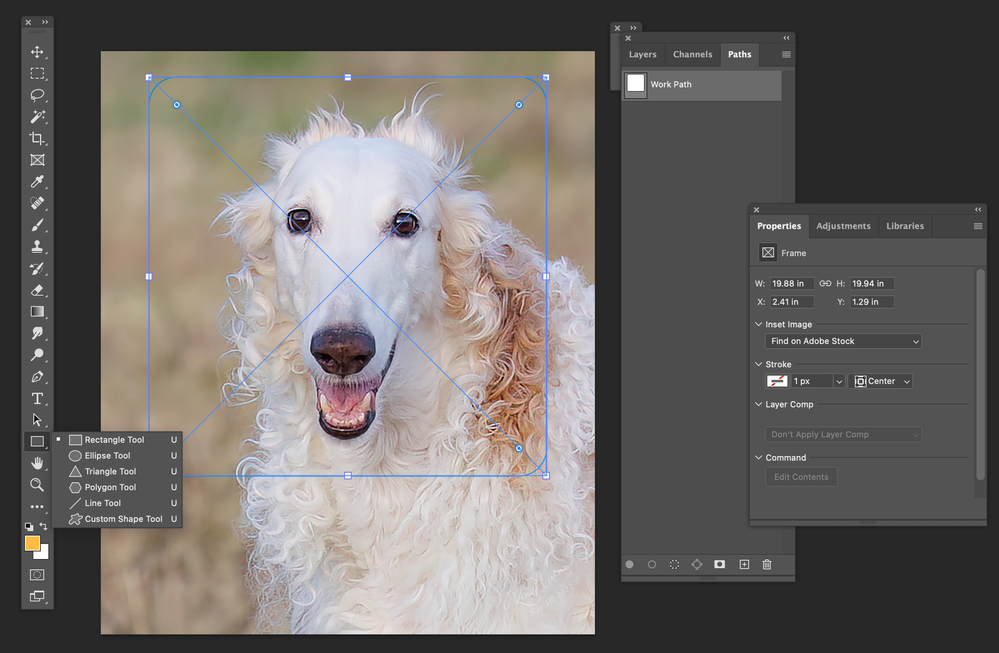This screenshot has width=999, height=653.
Task: Select the Eyedropper tool
Action: click(37, 182)
